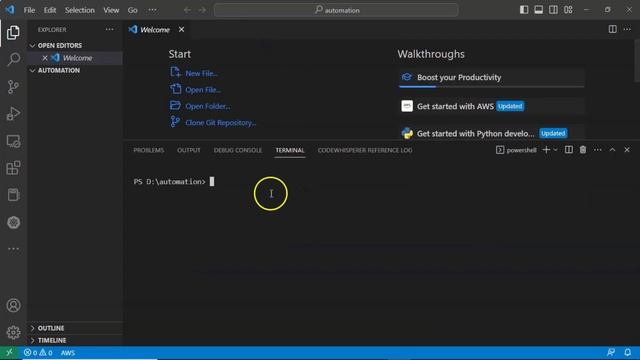Split the terminal

coord(569,150)
